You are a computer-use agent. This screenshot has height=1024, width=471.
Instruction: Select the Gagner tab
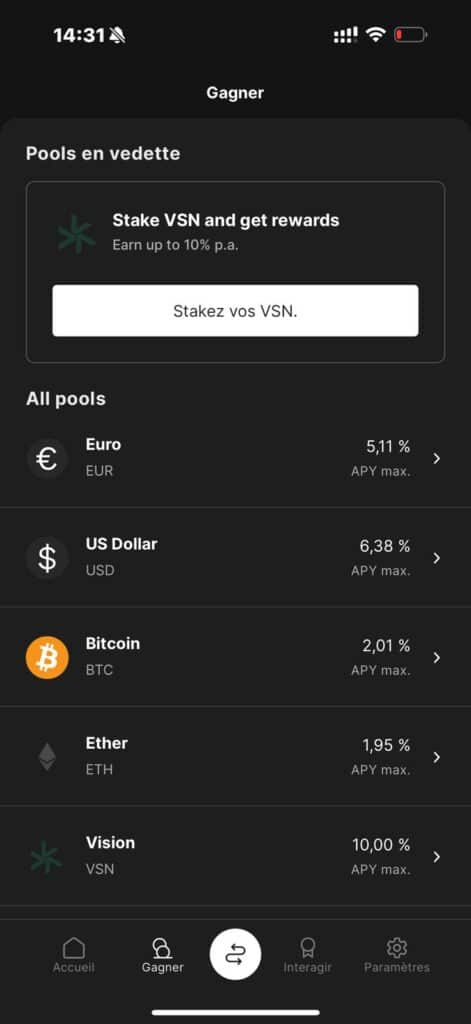point(163,955)
